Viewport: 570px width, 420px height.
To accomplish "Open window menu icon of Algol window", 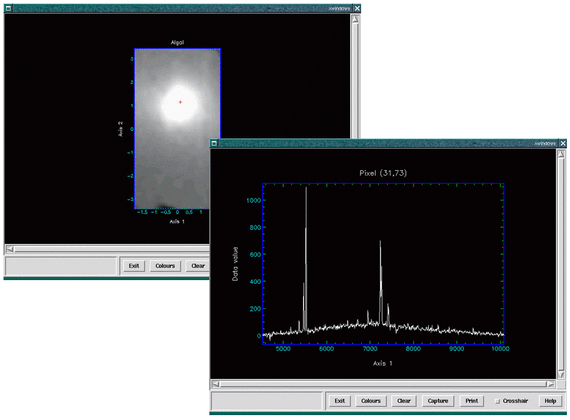I will pos(8,8).
